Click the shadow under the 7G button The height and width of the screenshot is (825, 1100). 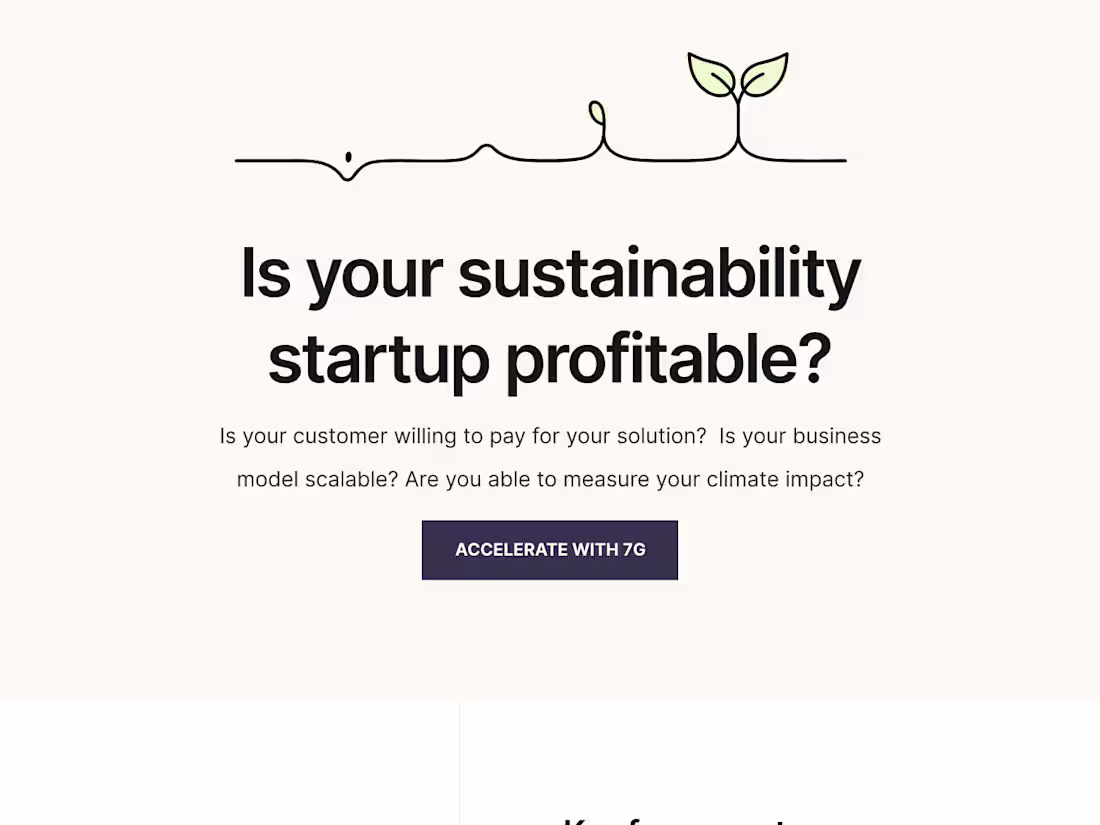pos(550,582)
